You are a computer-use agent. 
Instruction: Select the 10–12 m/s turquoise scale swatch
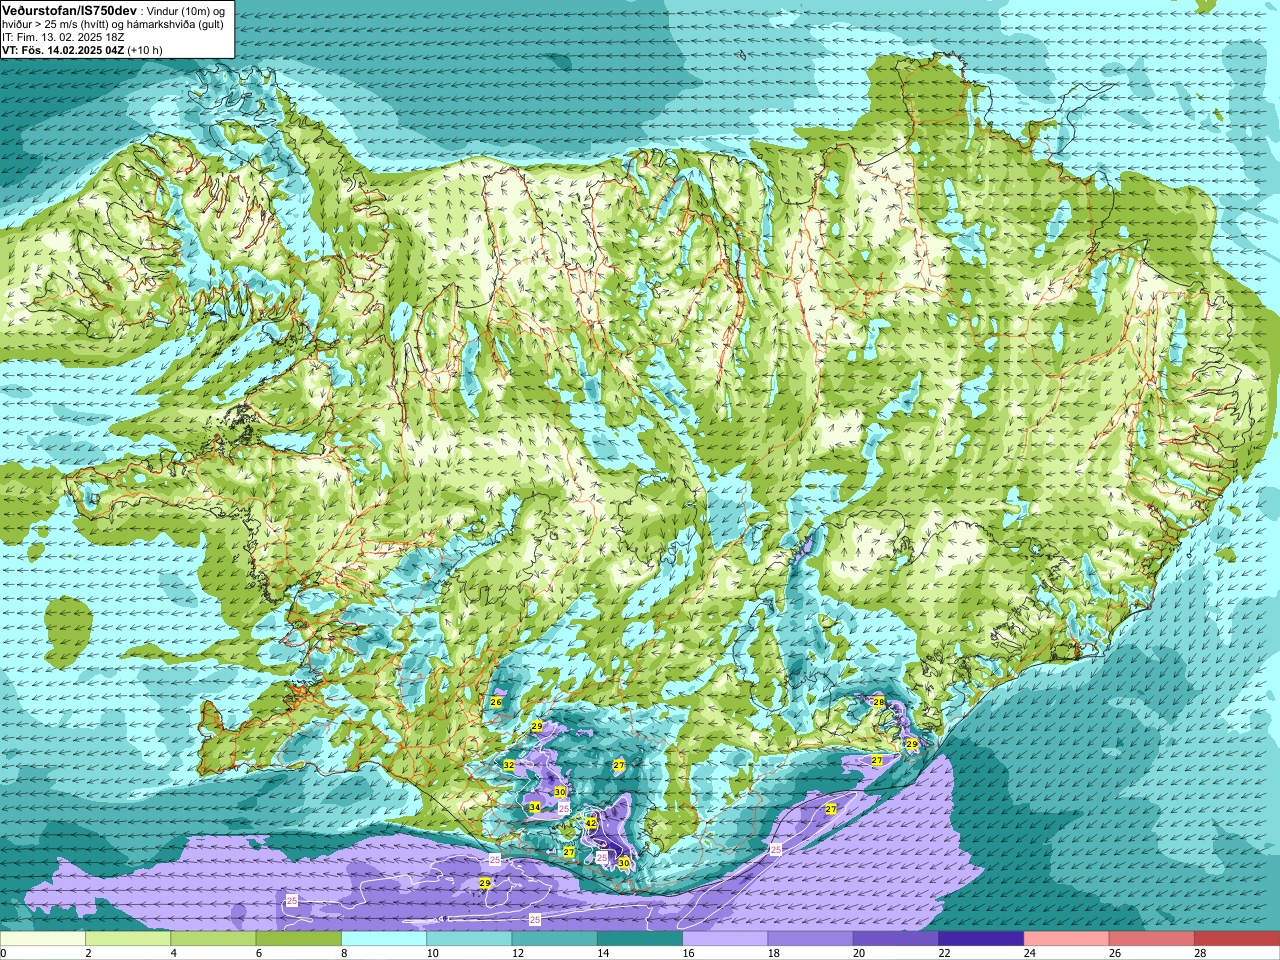point(469,939)
